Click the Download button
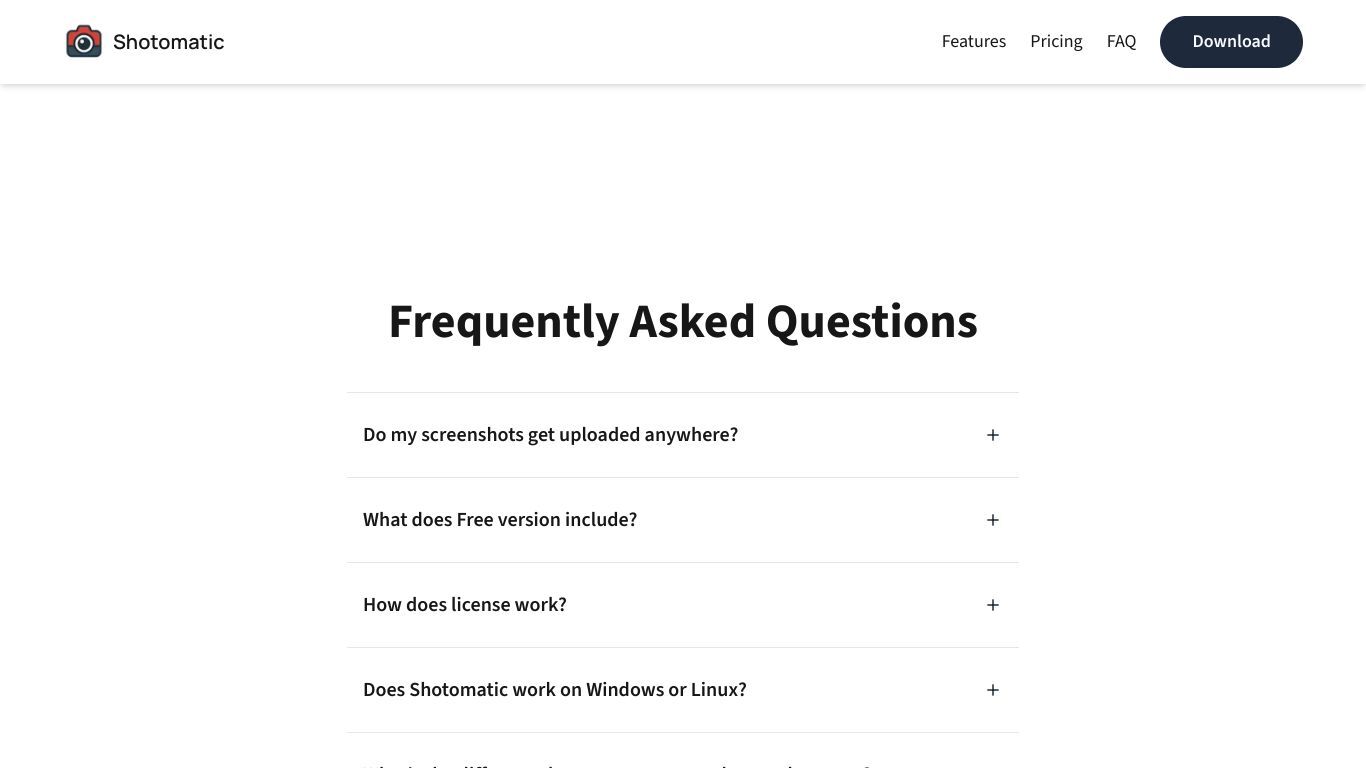This screenshot has height=768, width=1366. tap(1231, 42)
